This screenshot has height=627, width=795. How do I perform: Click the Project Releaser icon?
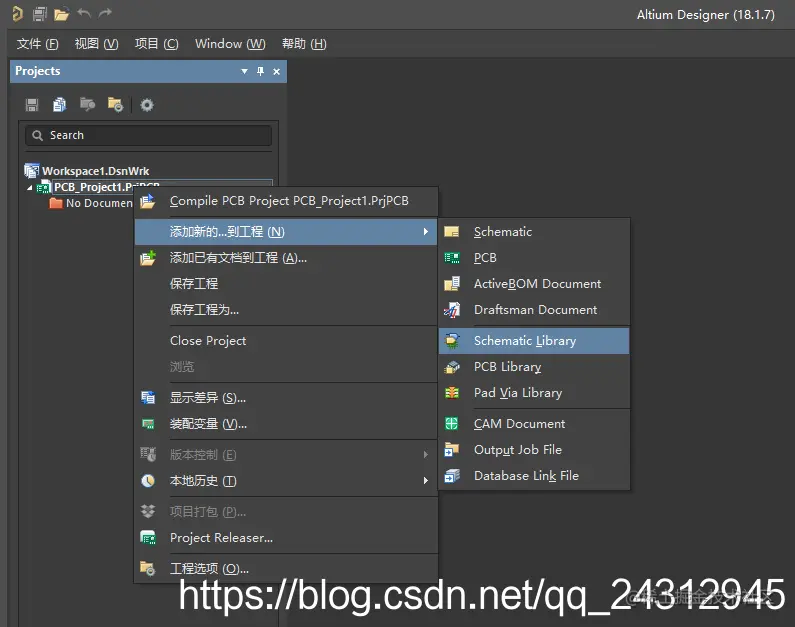[x=148, y=538]
